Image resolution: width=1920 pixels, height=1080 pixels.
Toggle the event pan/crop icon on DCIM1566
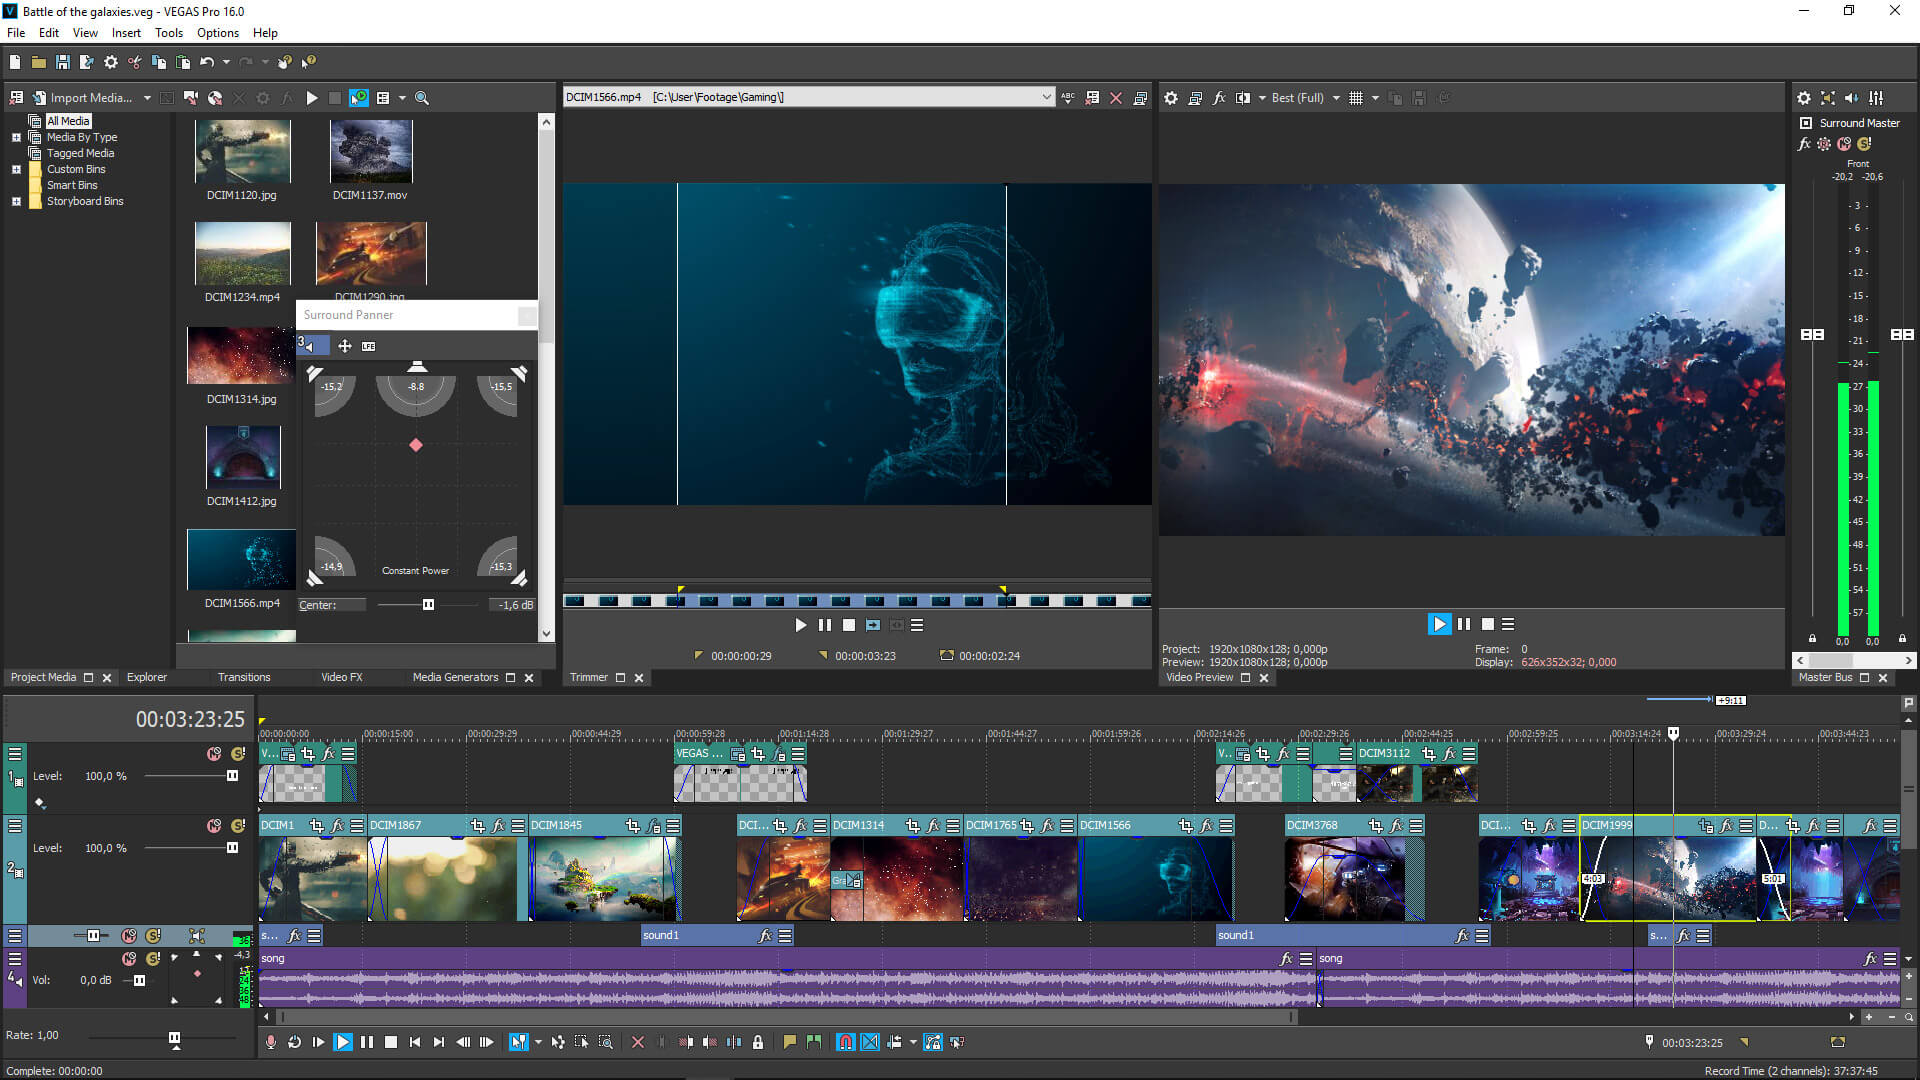1180,824
